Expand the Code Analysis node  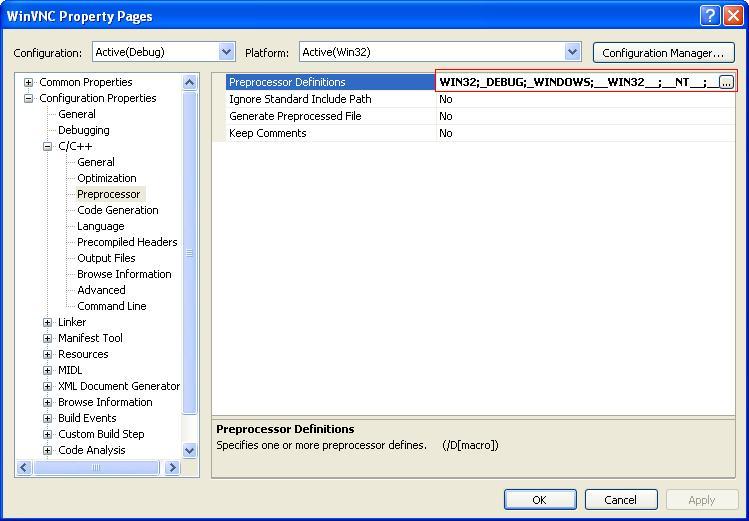pyautogui.click(x=47, y=450)
